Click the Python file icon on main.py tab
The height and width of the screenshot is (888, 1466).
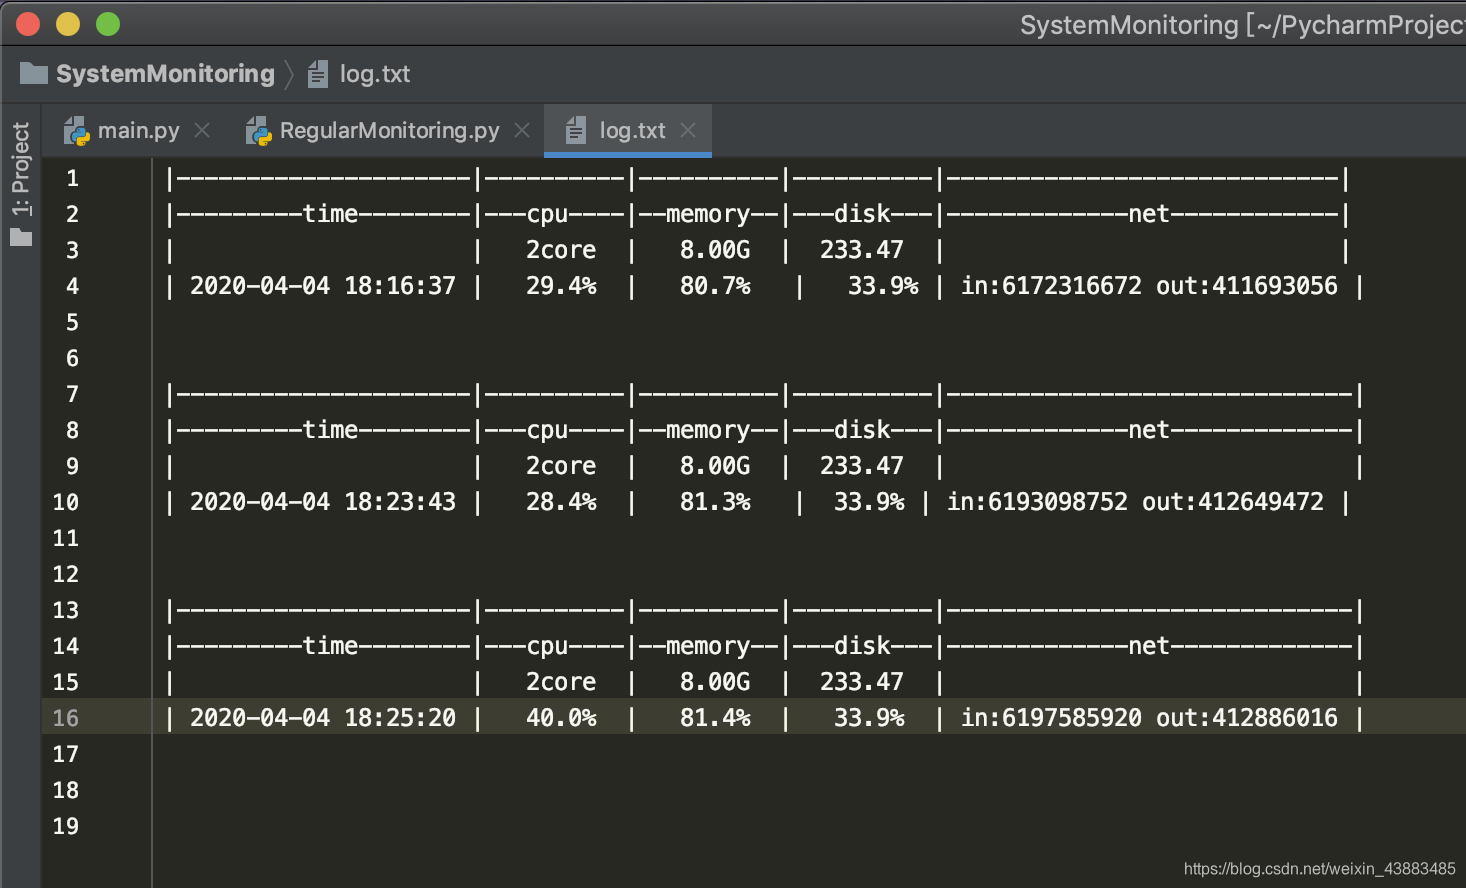tap(77, 131)
